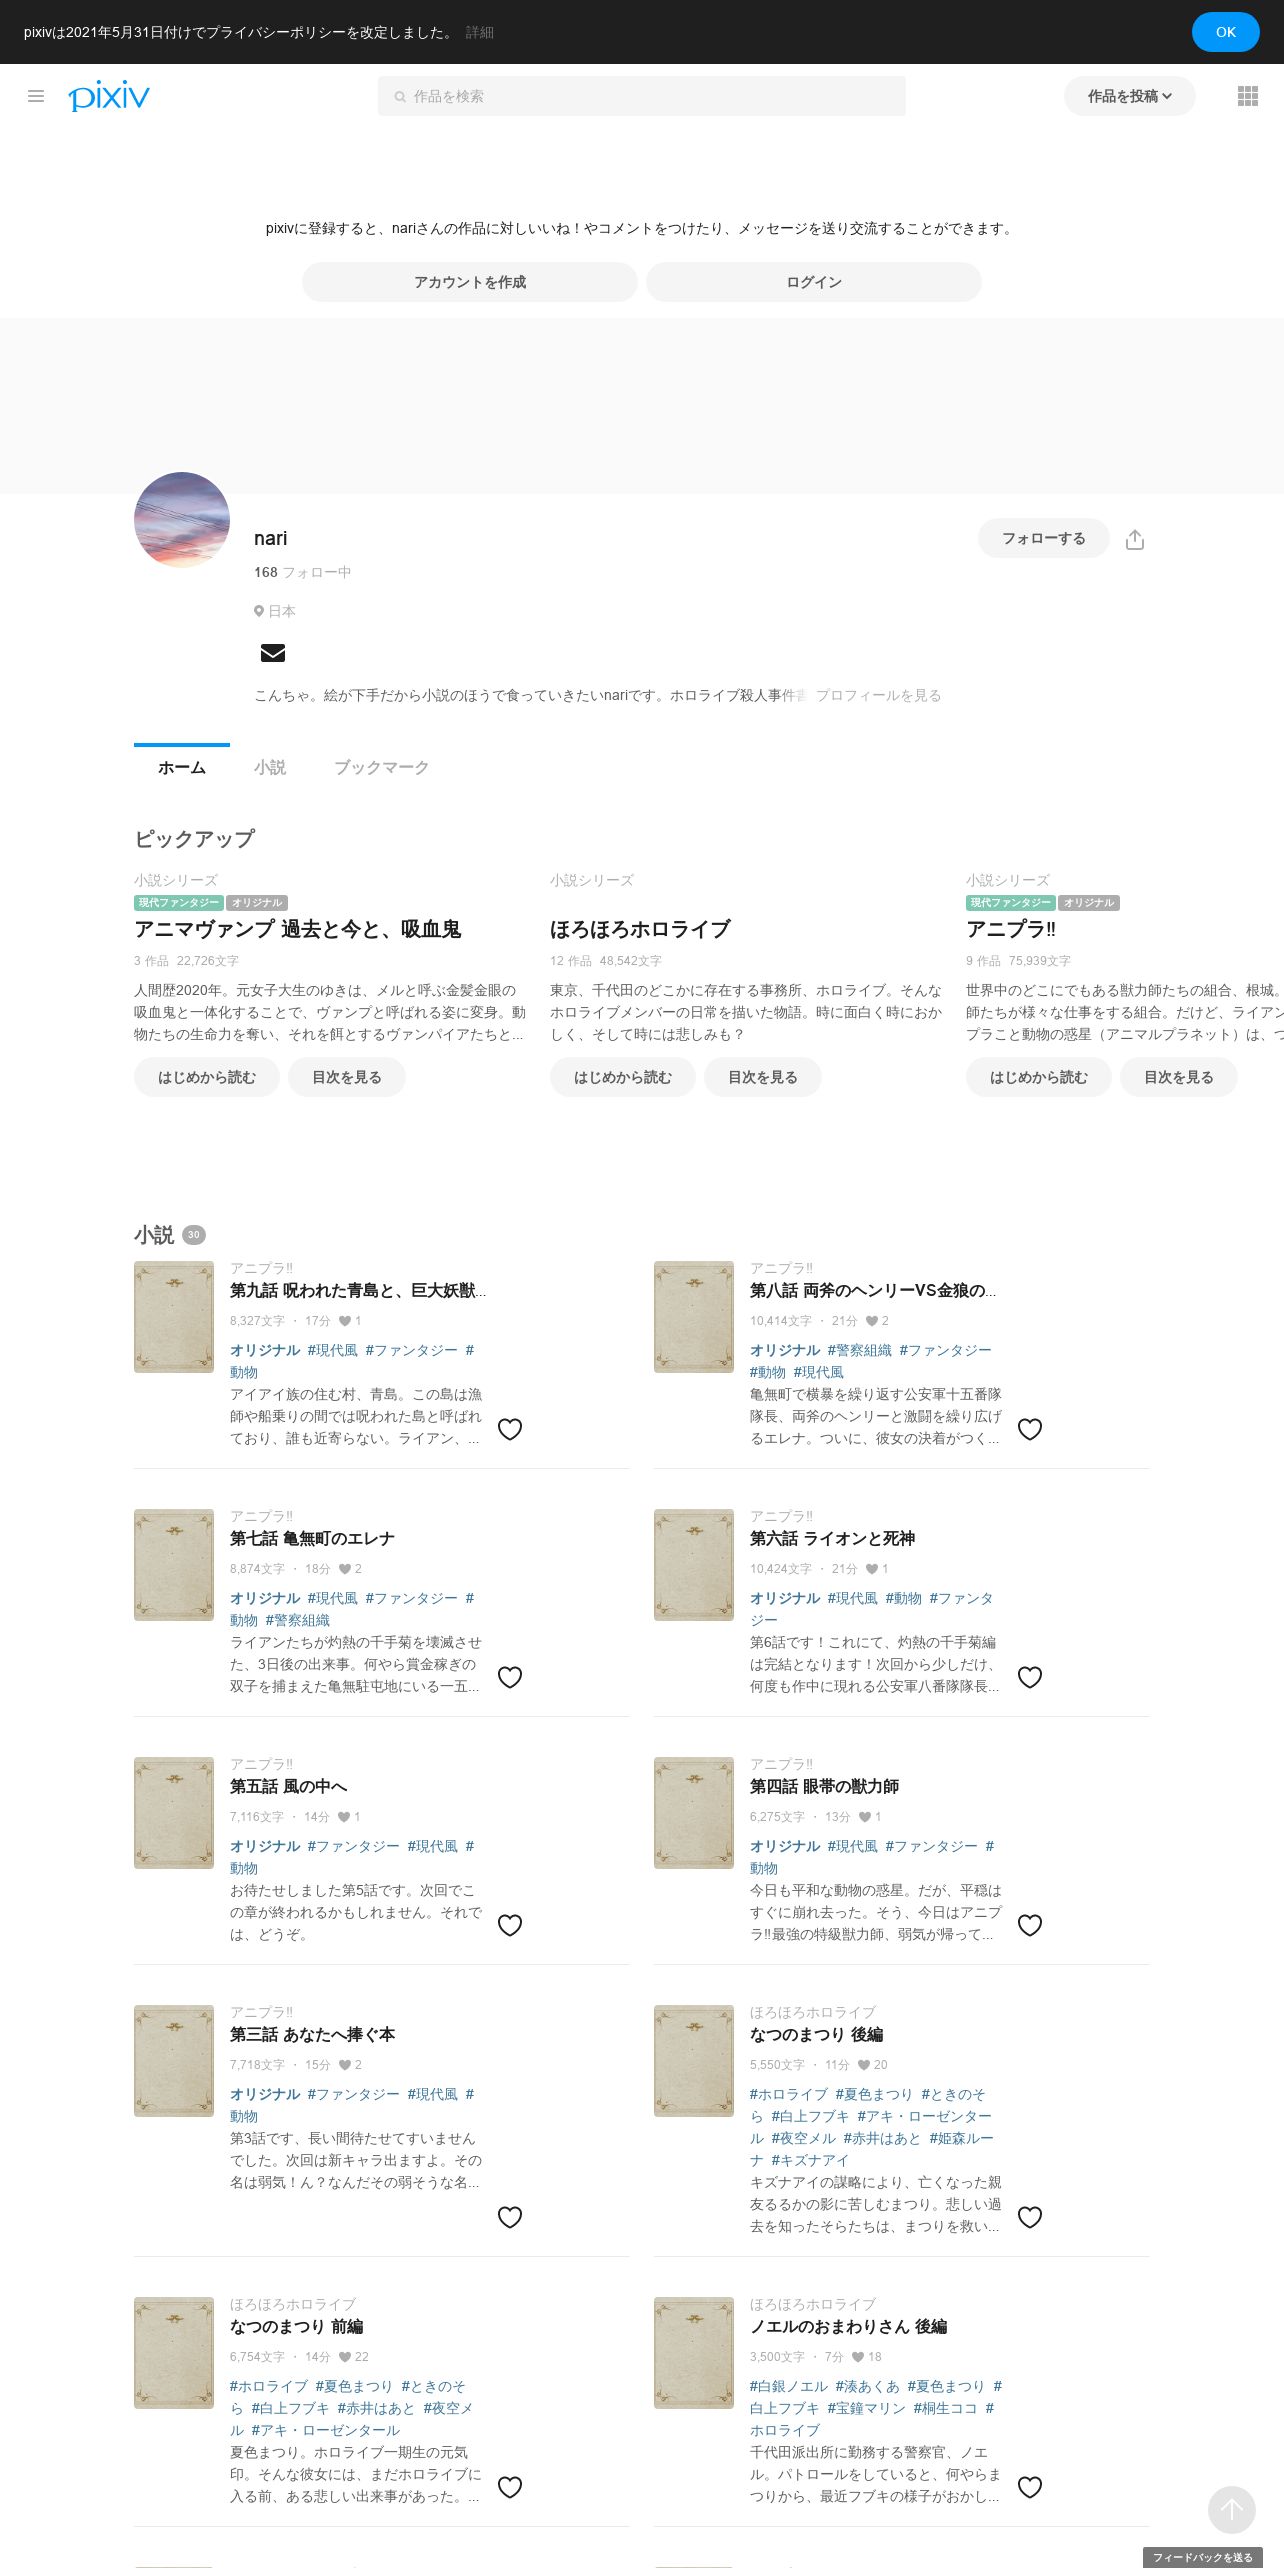
Task: View ほろほろホロライブ table of contents
Action: coord(763,1077)
